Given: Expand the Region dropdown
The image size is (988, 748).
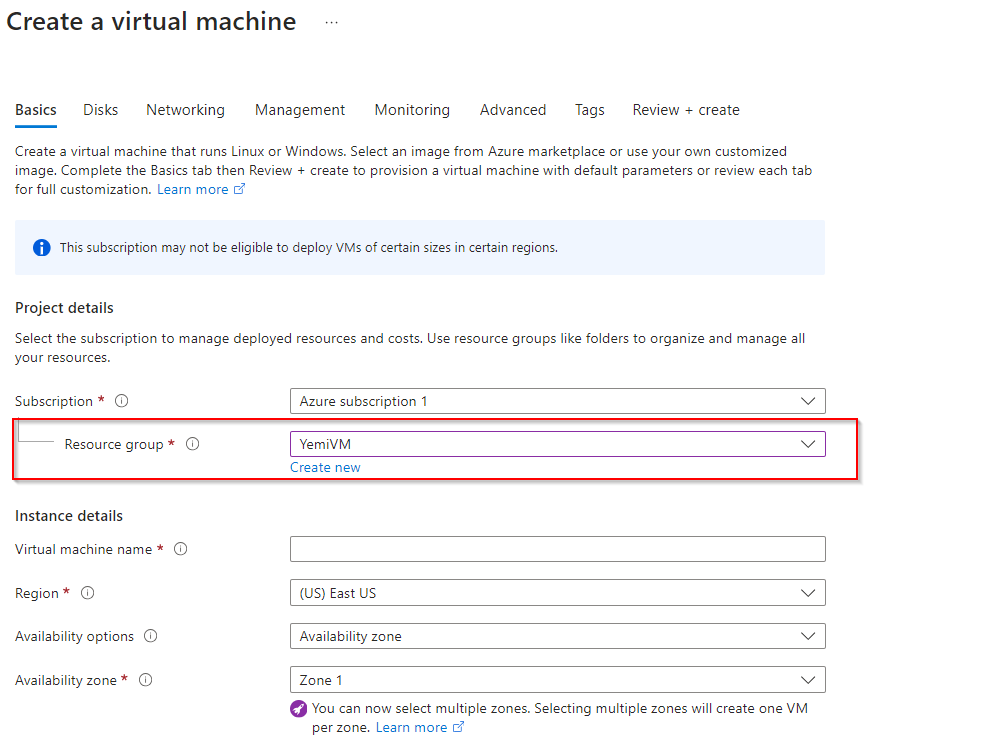Looking at the screenshot, I should coord(557,593).
